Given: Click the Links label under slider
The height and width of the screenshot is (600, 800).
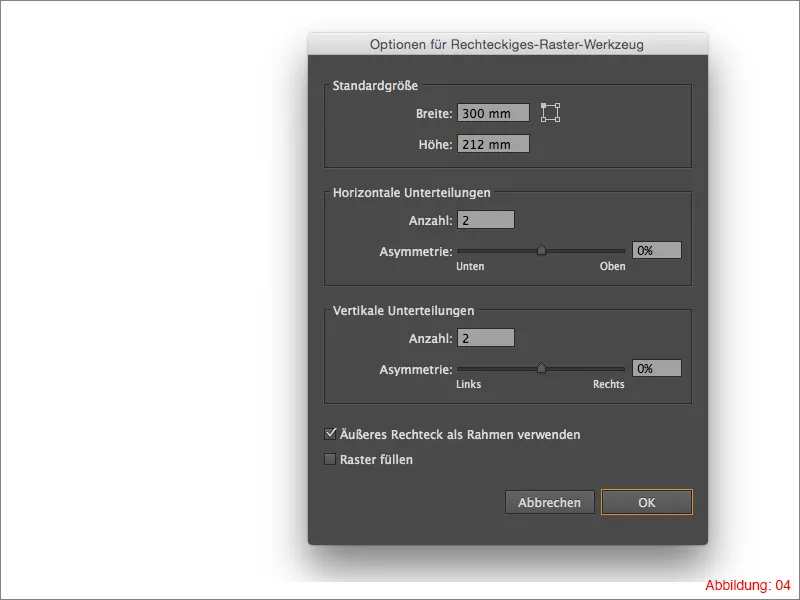Looking at the screenshot, I should [x=468, y=384].
